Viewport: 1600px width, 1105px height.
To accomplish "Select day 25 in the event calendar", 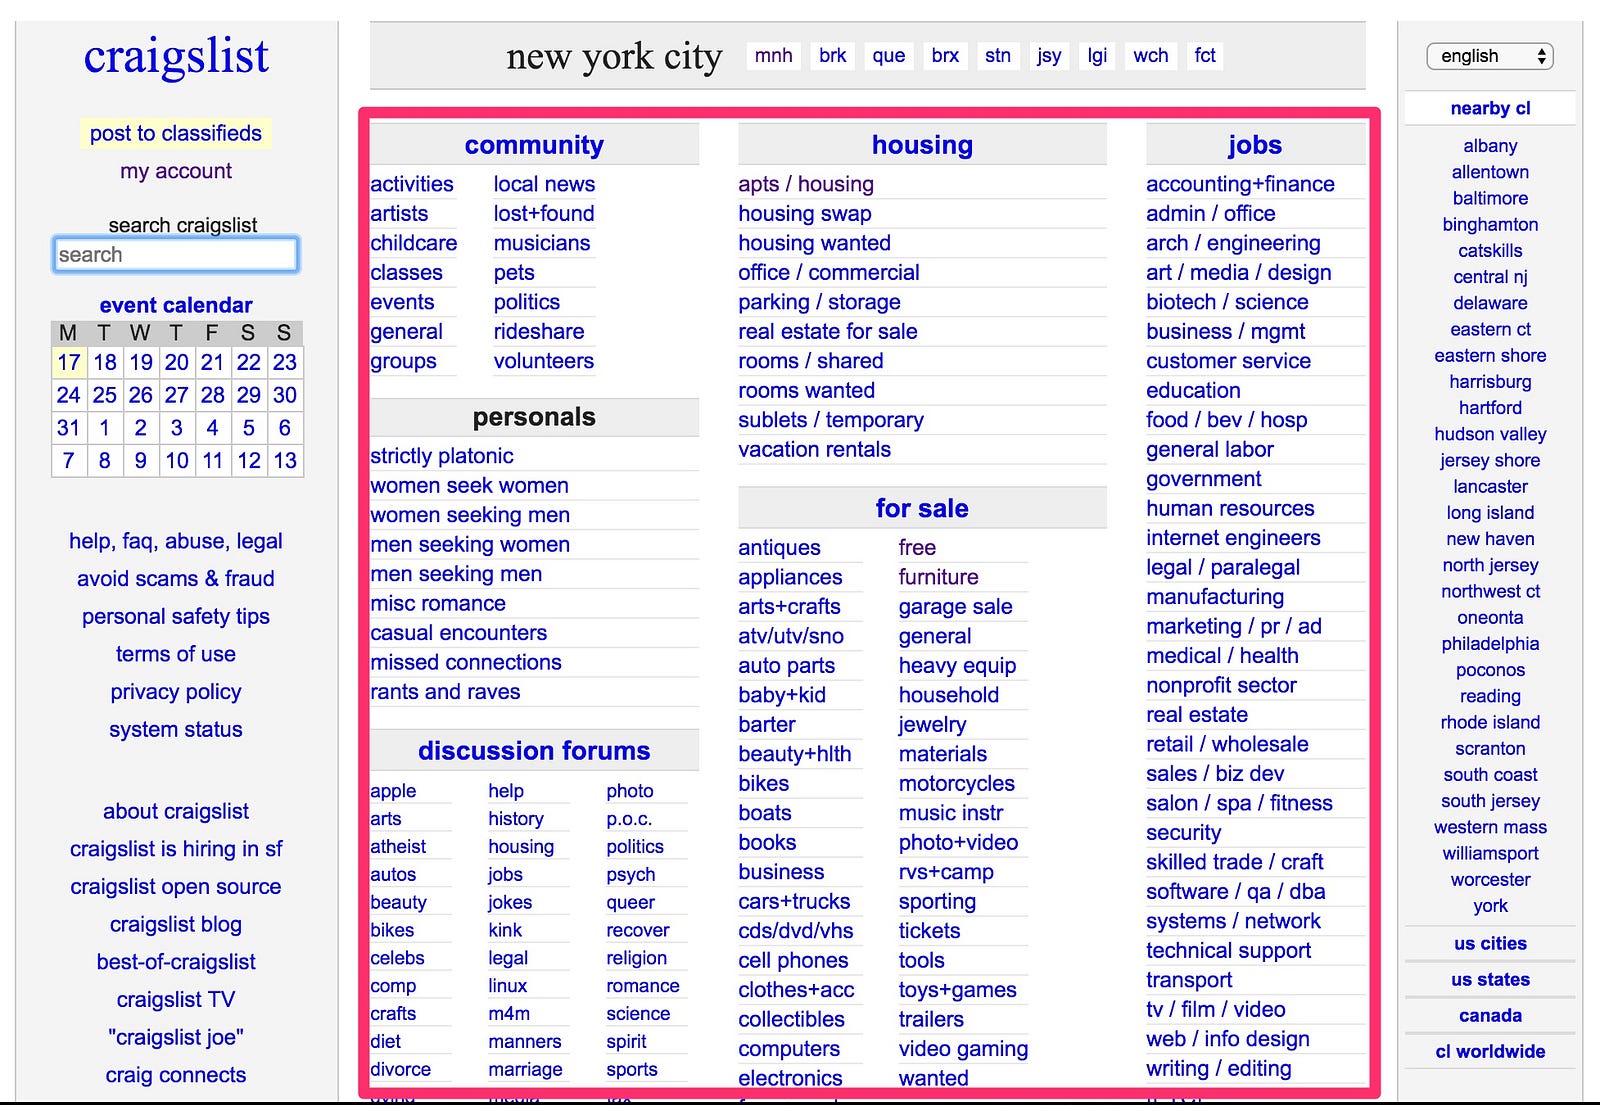I will coord(105,395).
